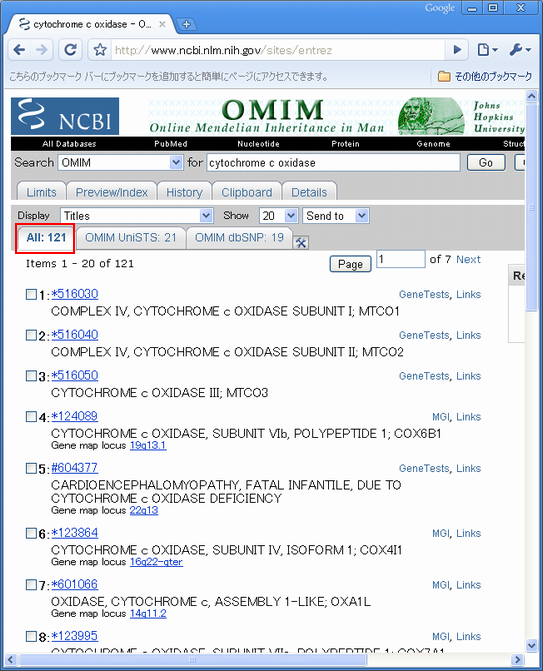
Task: Click the Page button
Action: point(350,264)
